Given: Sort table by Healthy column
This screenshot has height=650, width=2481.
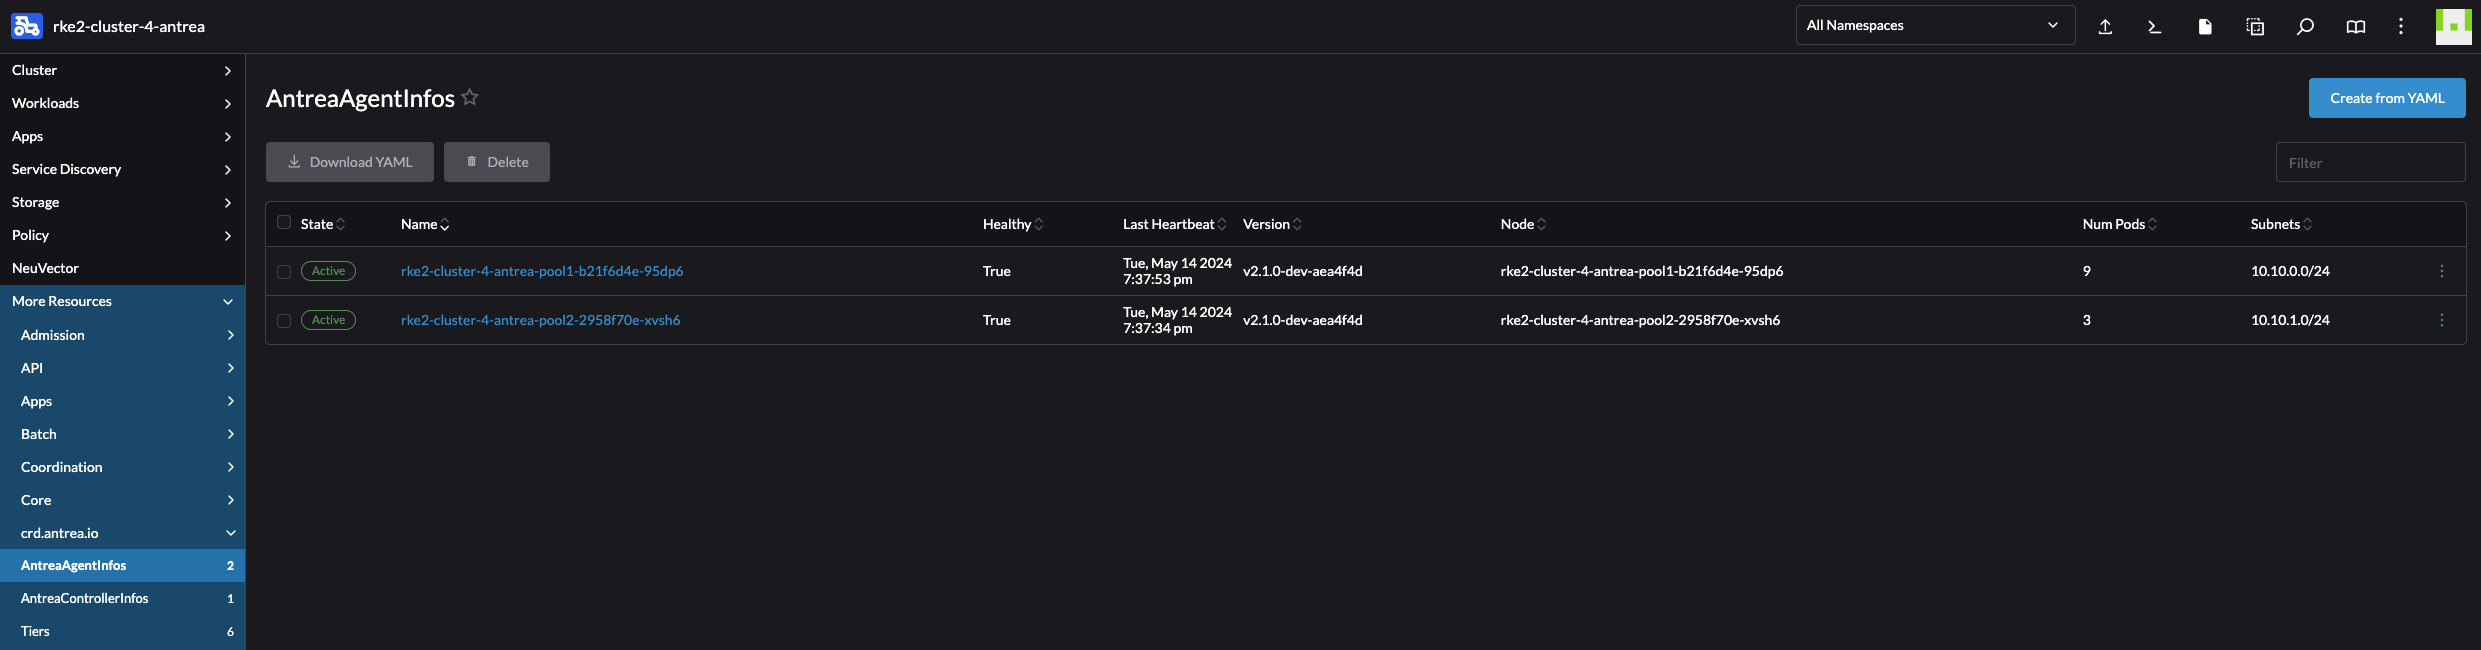Looking at the screenshot, I should 1013,224.
